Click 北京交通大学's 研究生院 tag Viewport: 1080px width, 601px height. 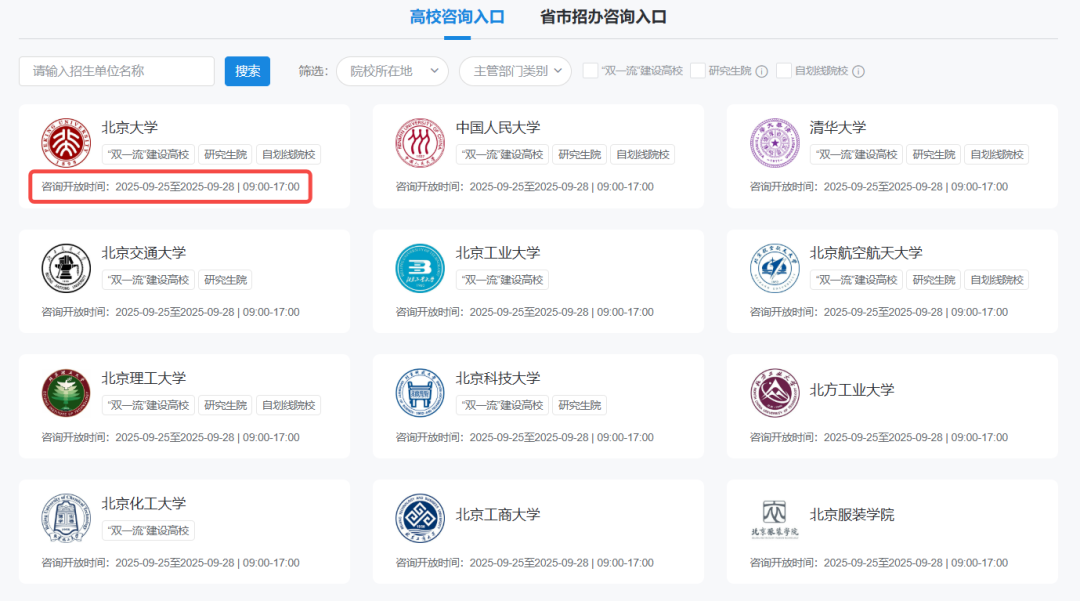(x=225, y=280)
